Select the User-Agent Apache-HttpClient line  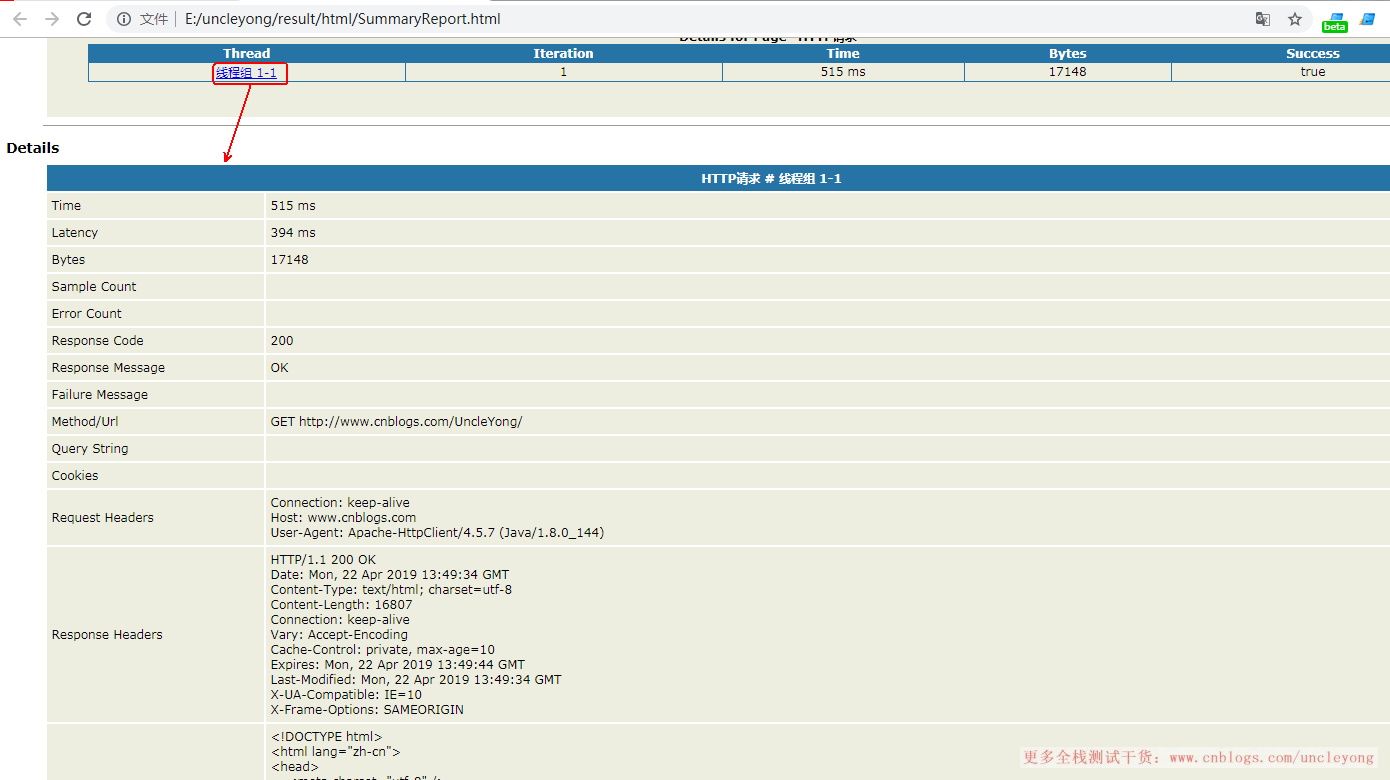(437, 532)
